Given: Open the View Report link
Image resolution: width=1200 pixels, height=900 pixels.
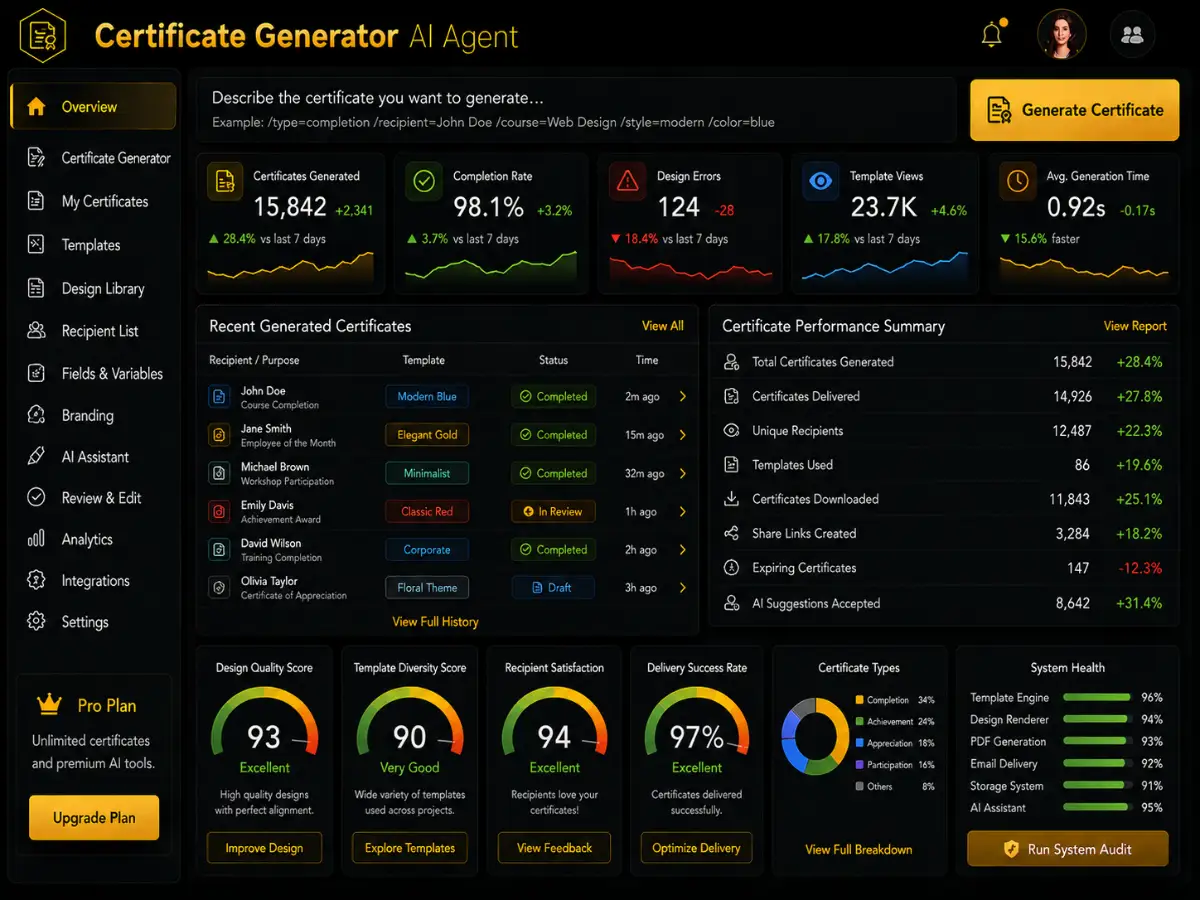Looking at the screenshot, I should tap(1135, 326).
